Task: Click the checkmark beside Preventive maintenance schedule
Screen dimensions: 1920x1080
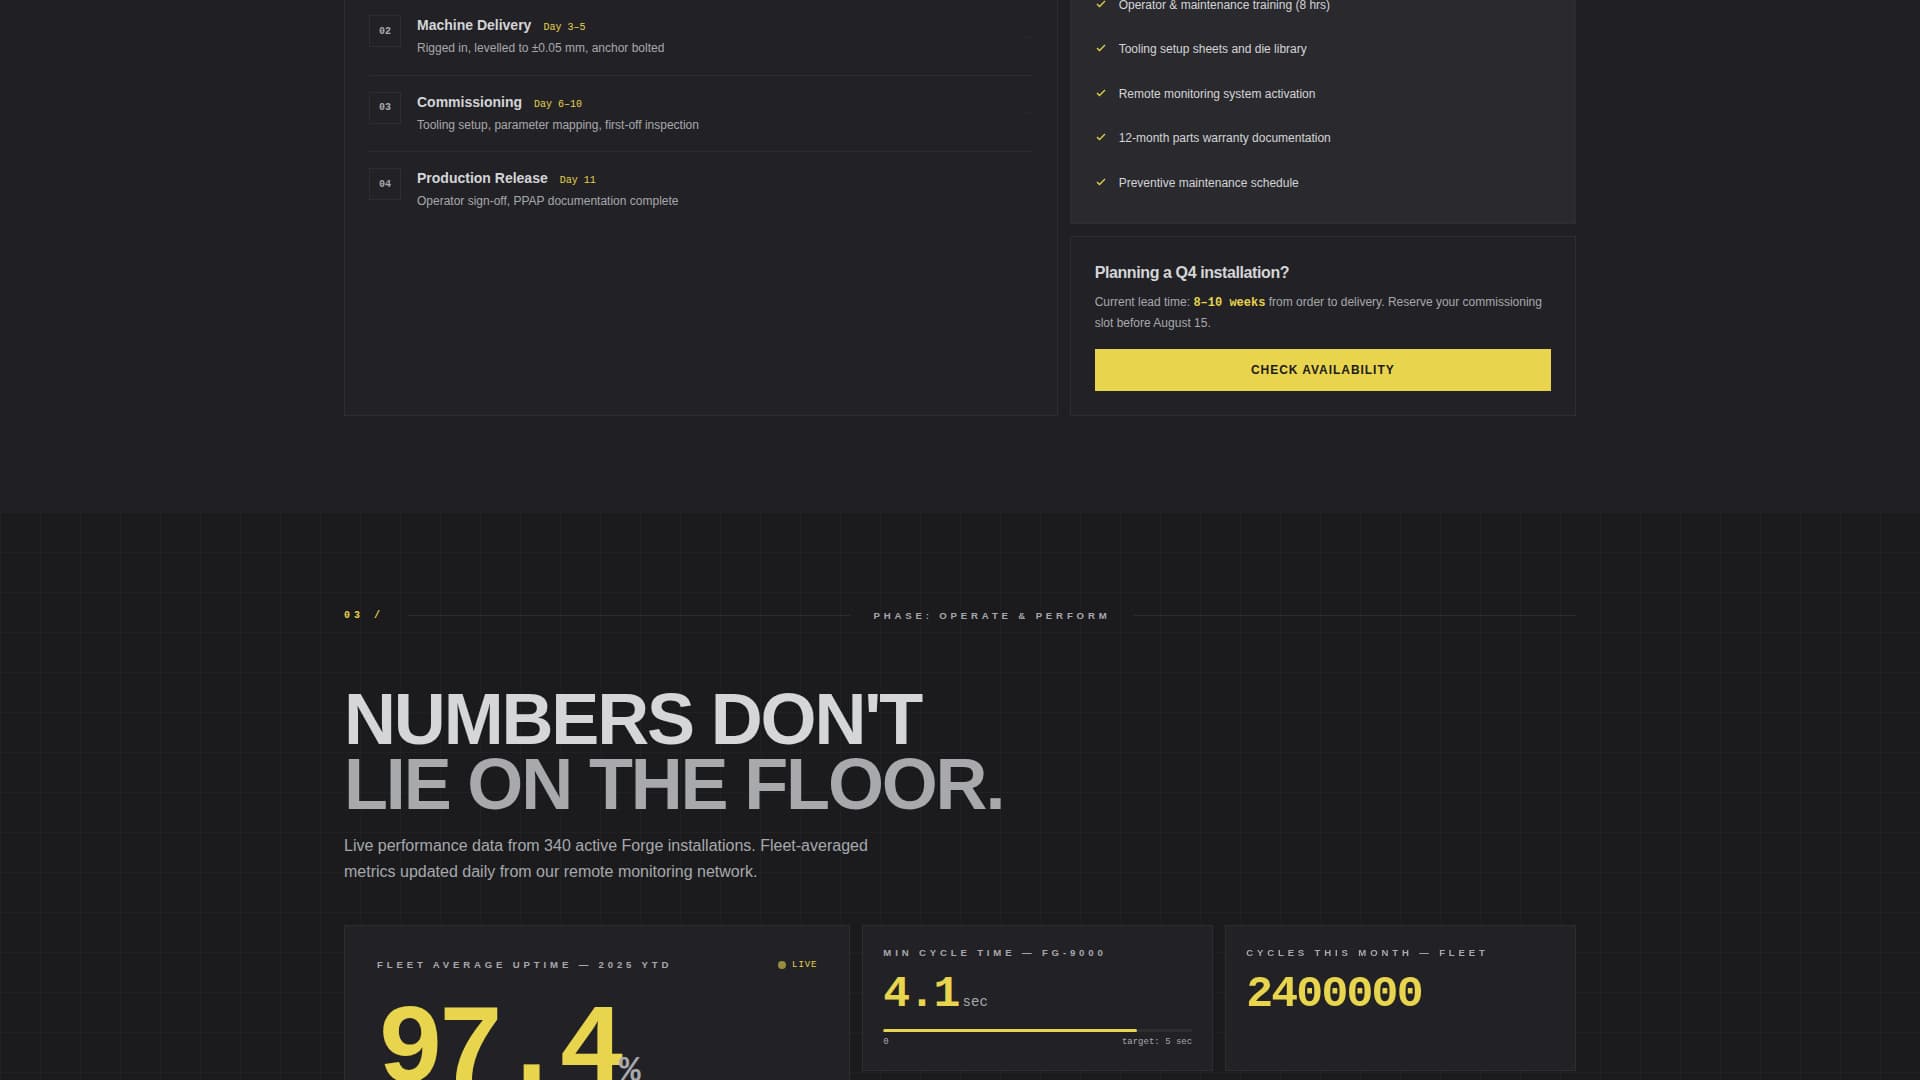Action: [x=1101, y=182]
